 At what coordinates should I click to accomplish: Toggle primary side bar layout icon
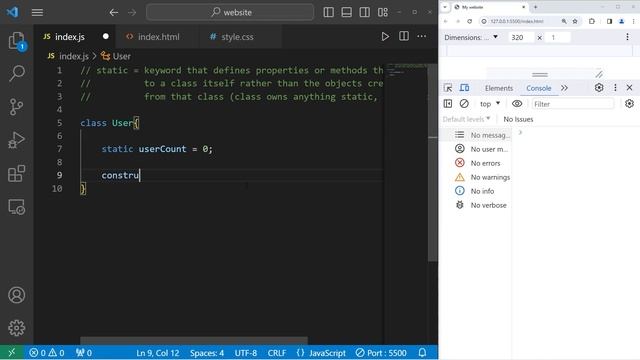click(x=329, y=12)
